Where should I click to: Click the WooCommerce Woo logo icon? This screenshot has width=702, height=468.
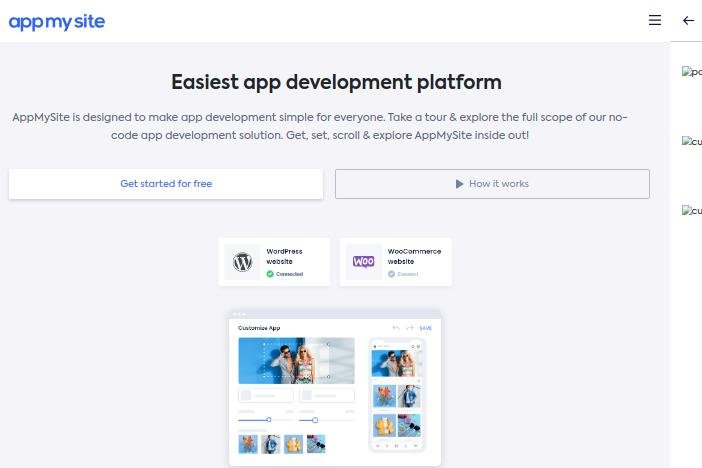point(364,262)
